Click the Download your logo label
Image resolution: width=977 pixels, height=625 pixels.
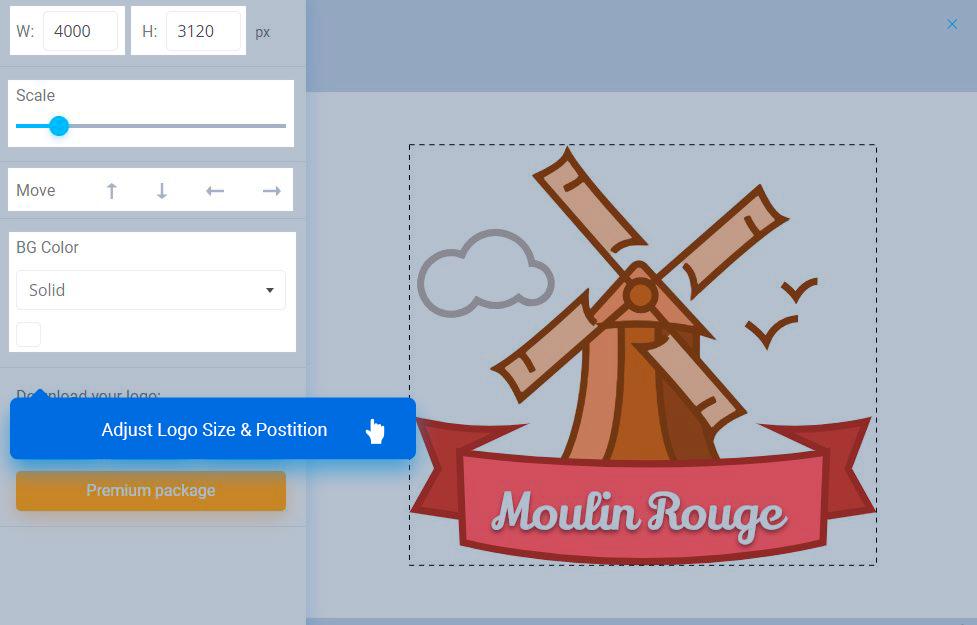click(x=88, y=394)
